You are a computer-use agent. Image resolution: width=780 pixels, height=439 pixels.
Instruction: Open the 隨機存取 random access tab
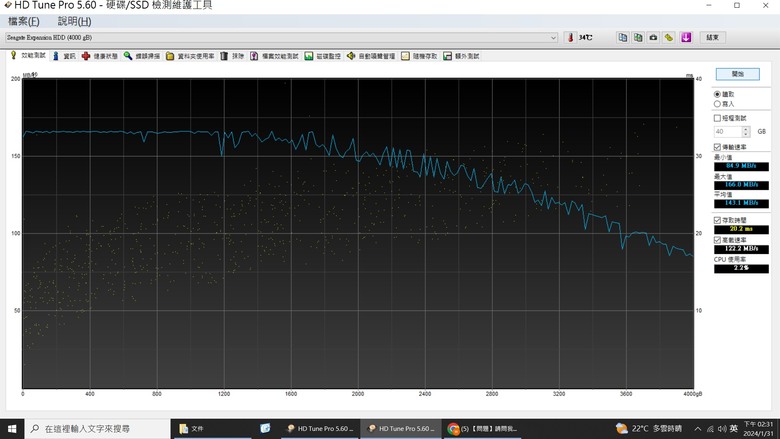tap(419, 56)
